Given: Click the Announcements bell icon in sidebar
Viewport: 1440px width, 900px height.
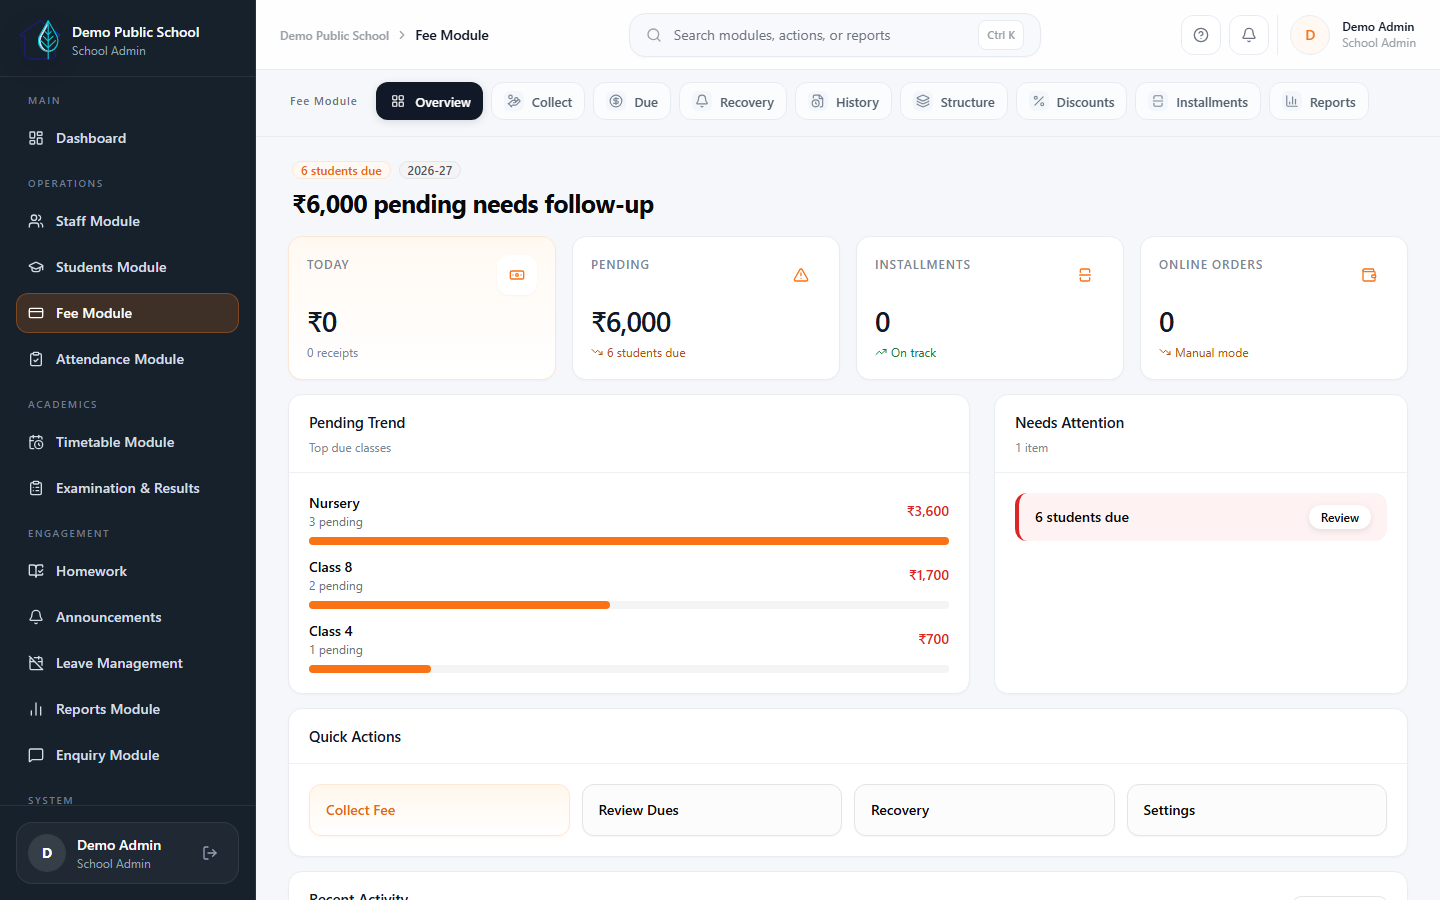Looking at the screenshot, I should coord(36,617).
